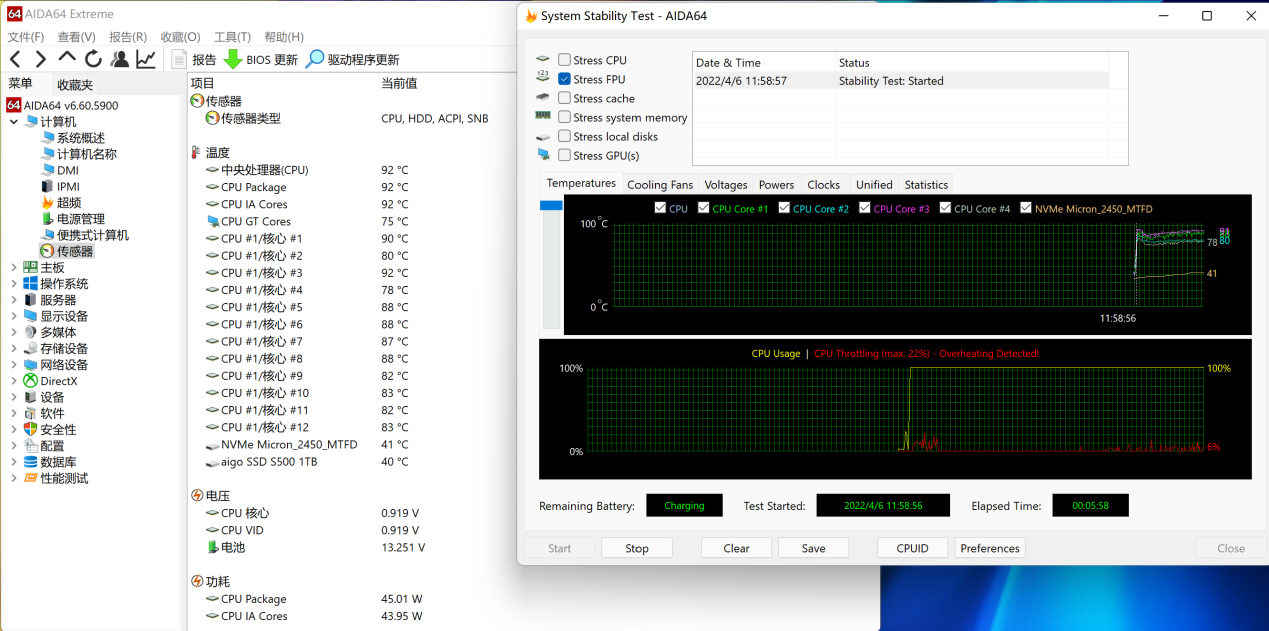
Task: Refresh the sensor readings via the refresh icon
Action: point(93,59)
